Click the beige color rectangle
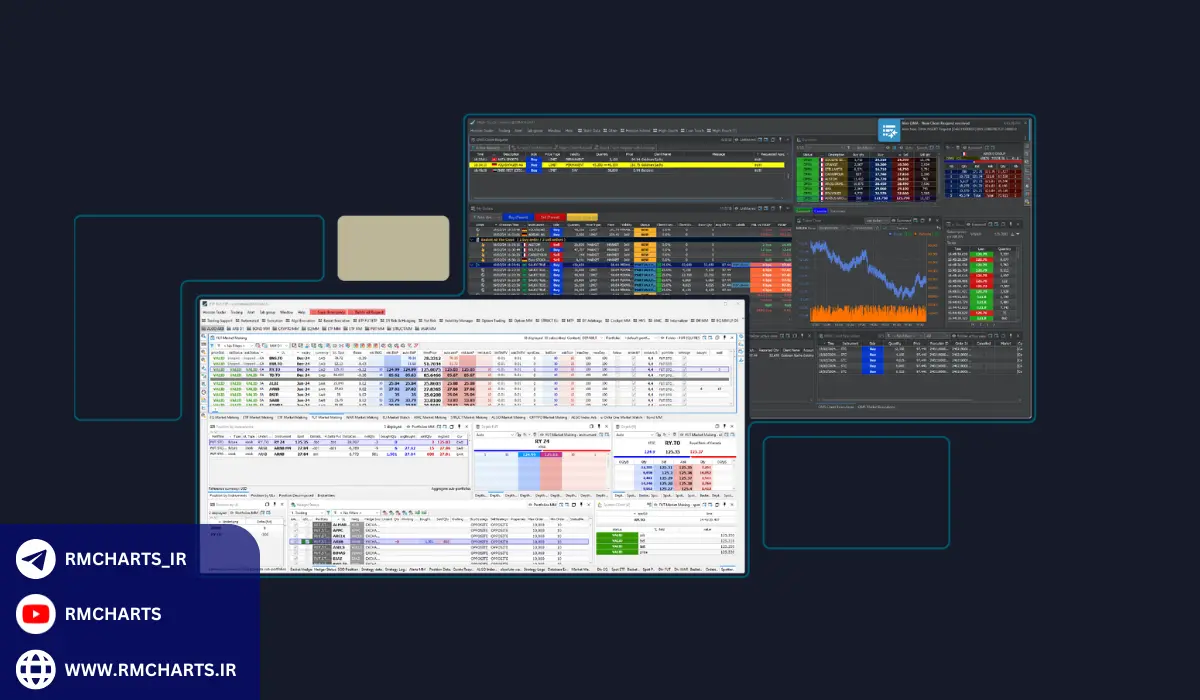 [393, 248]
